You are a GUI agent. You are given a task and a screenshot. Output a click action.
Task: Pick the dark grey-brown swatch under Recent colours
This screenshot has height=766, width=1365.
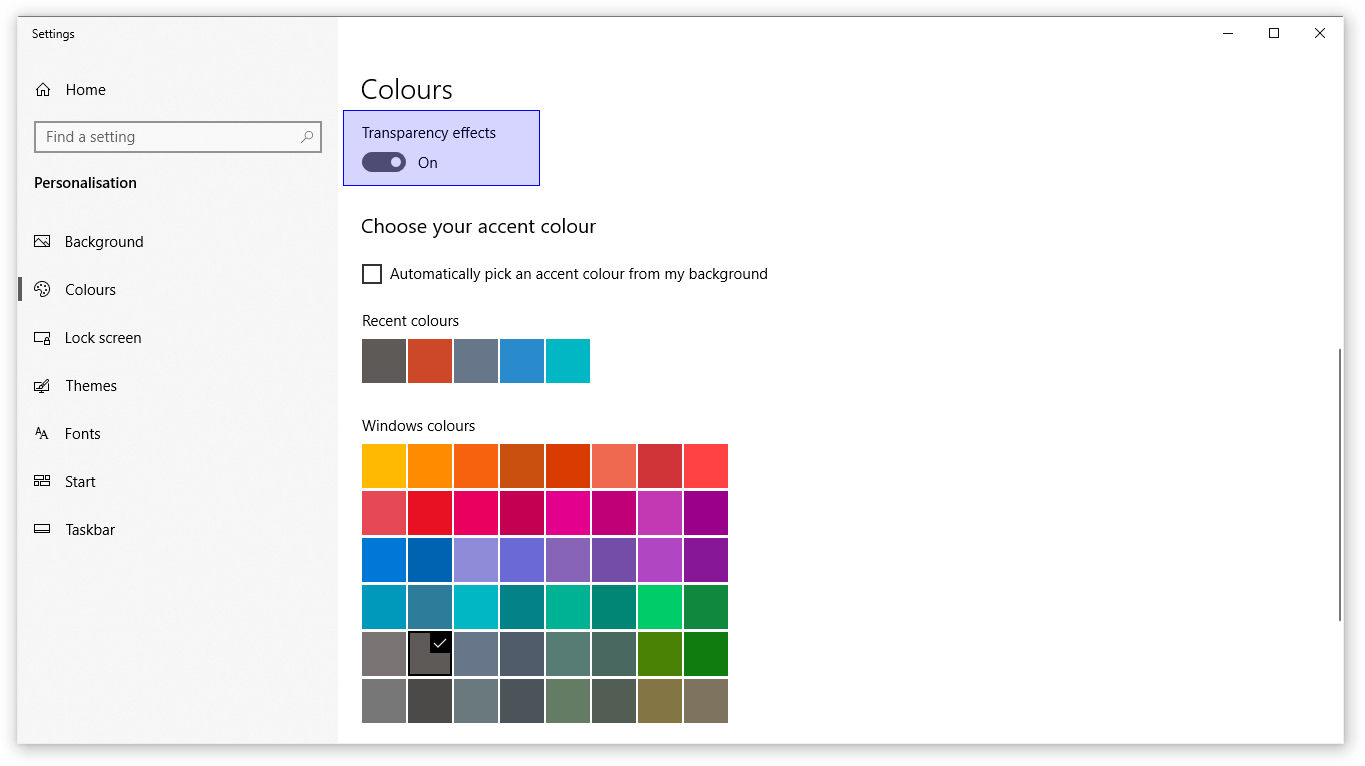[x=384, y=361]
